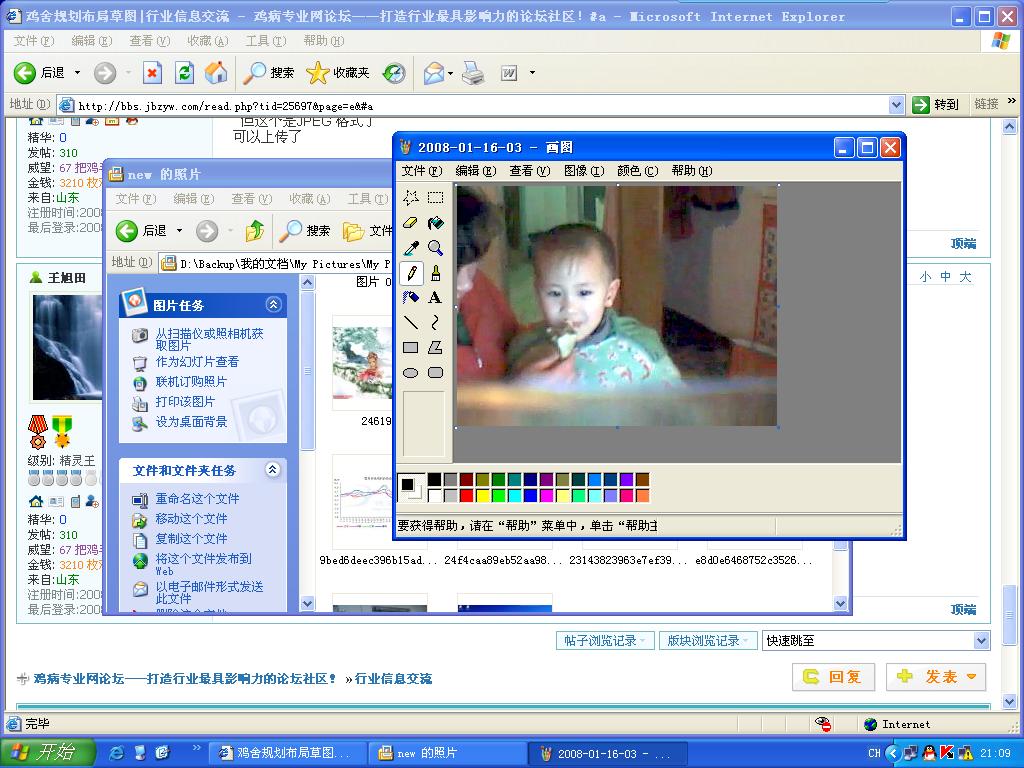Switch to the new 的照片 taskbar button
The width and height of the screenshot is (1024, 768).
point(447,754)
